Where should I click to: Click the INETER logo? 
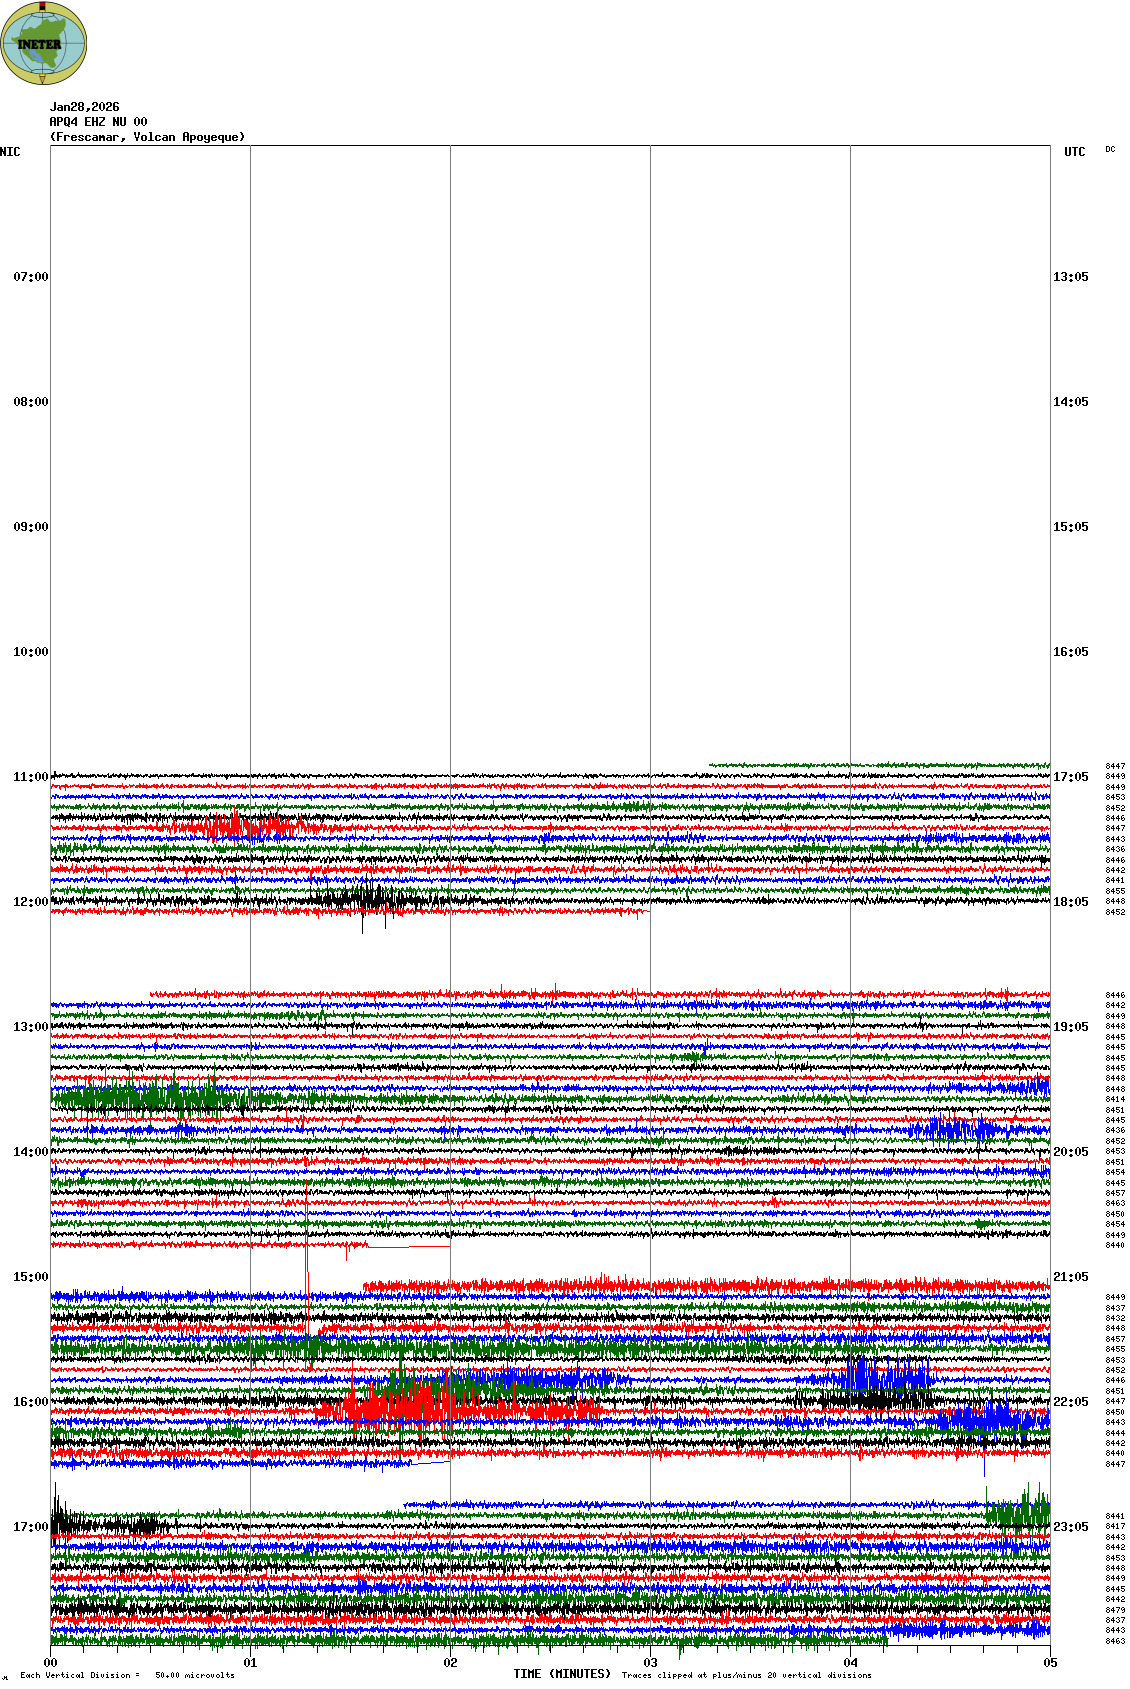click(44, 44)
